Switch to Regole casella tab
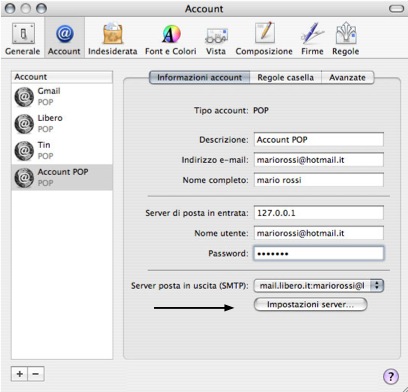The image size is (408, 392). [285, 77]
